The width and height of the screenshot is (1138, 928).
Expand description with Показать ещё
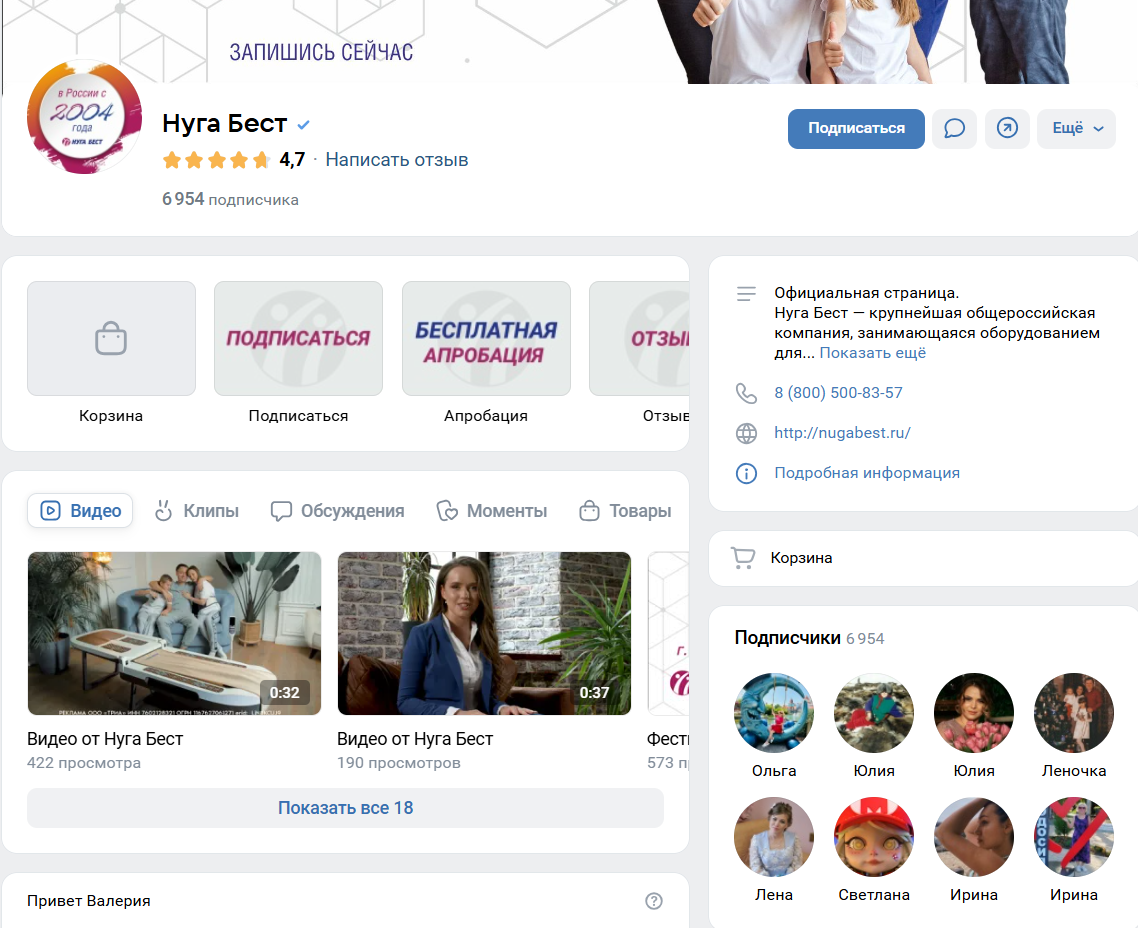pos(872,353)
